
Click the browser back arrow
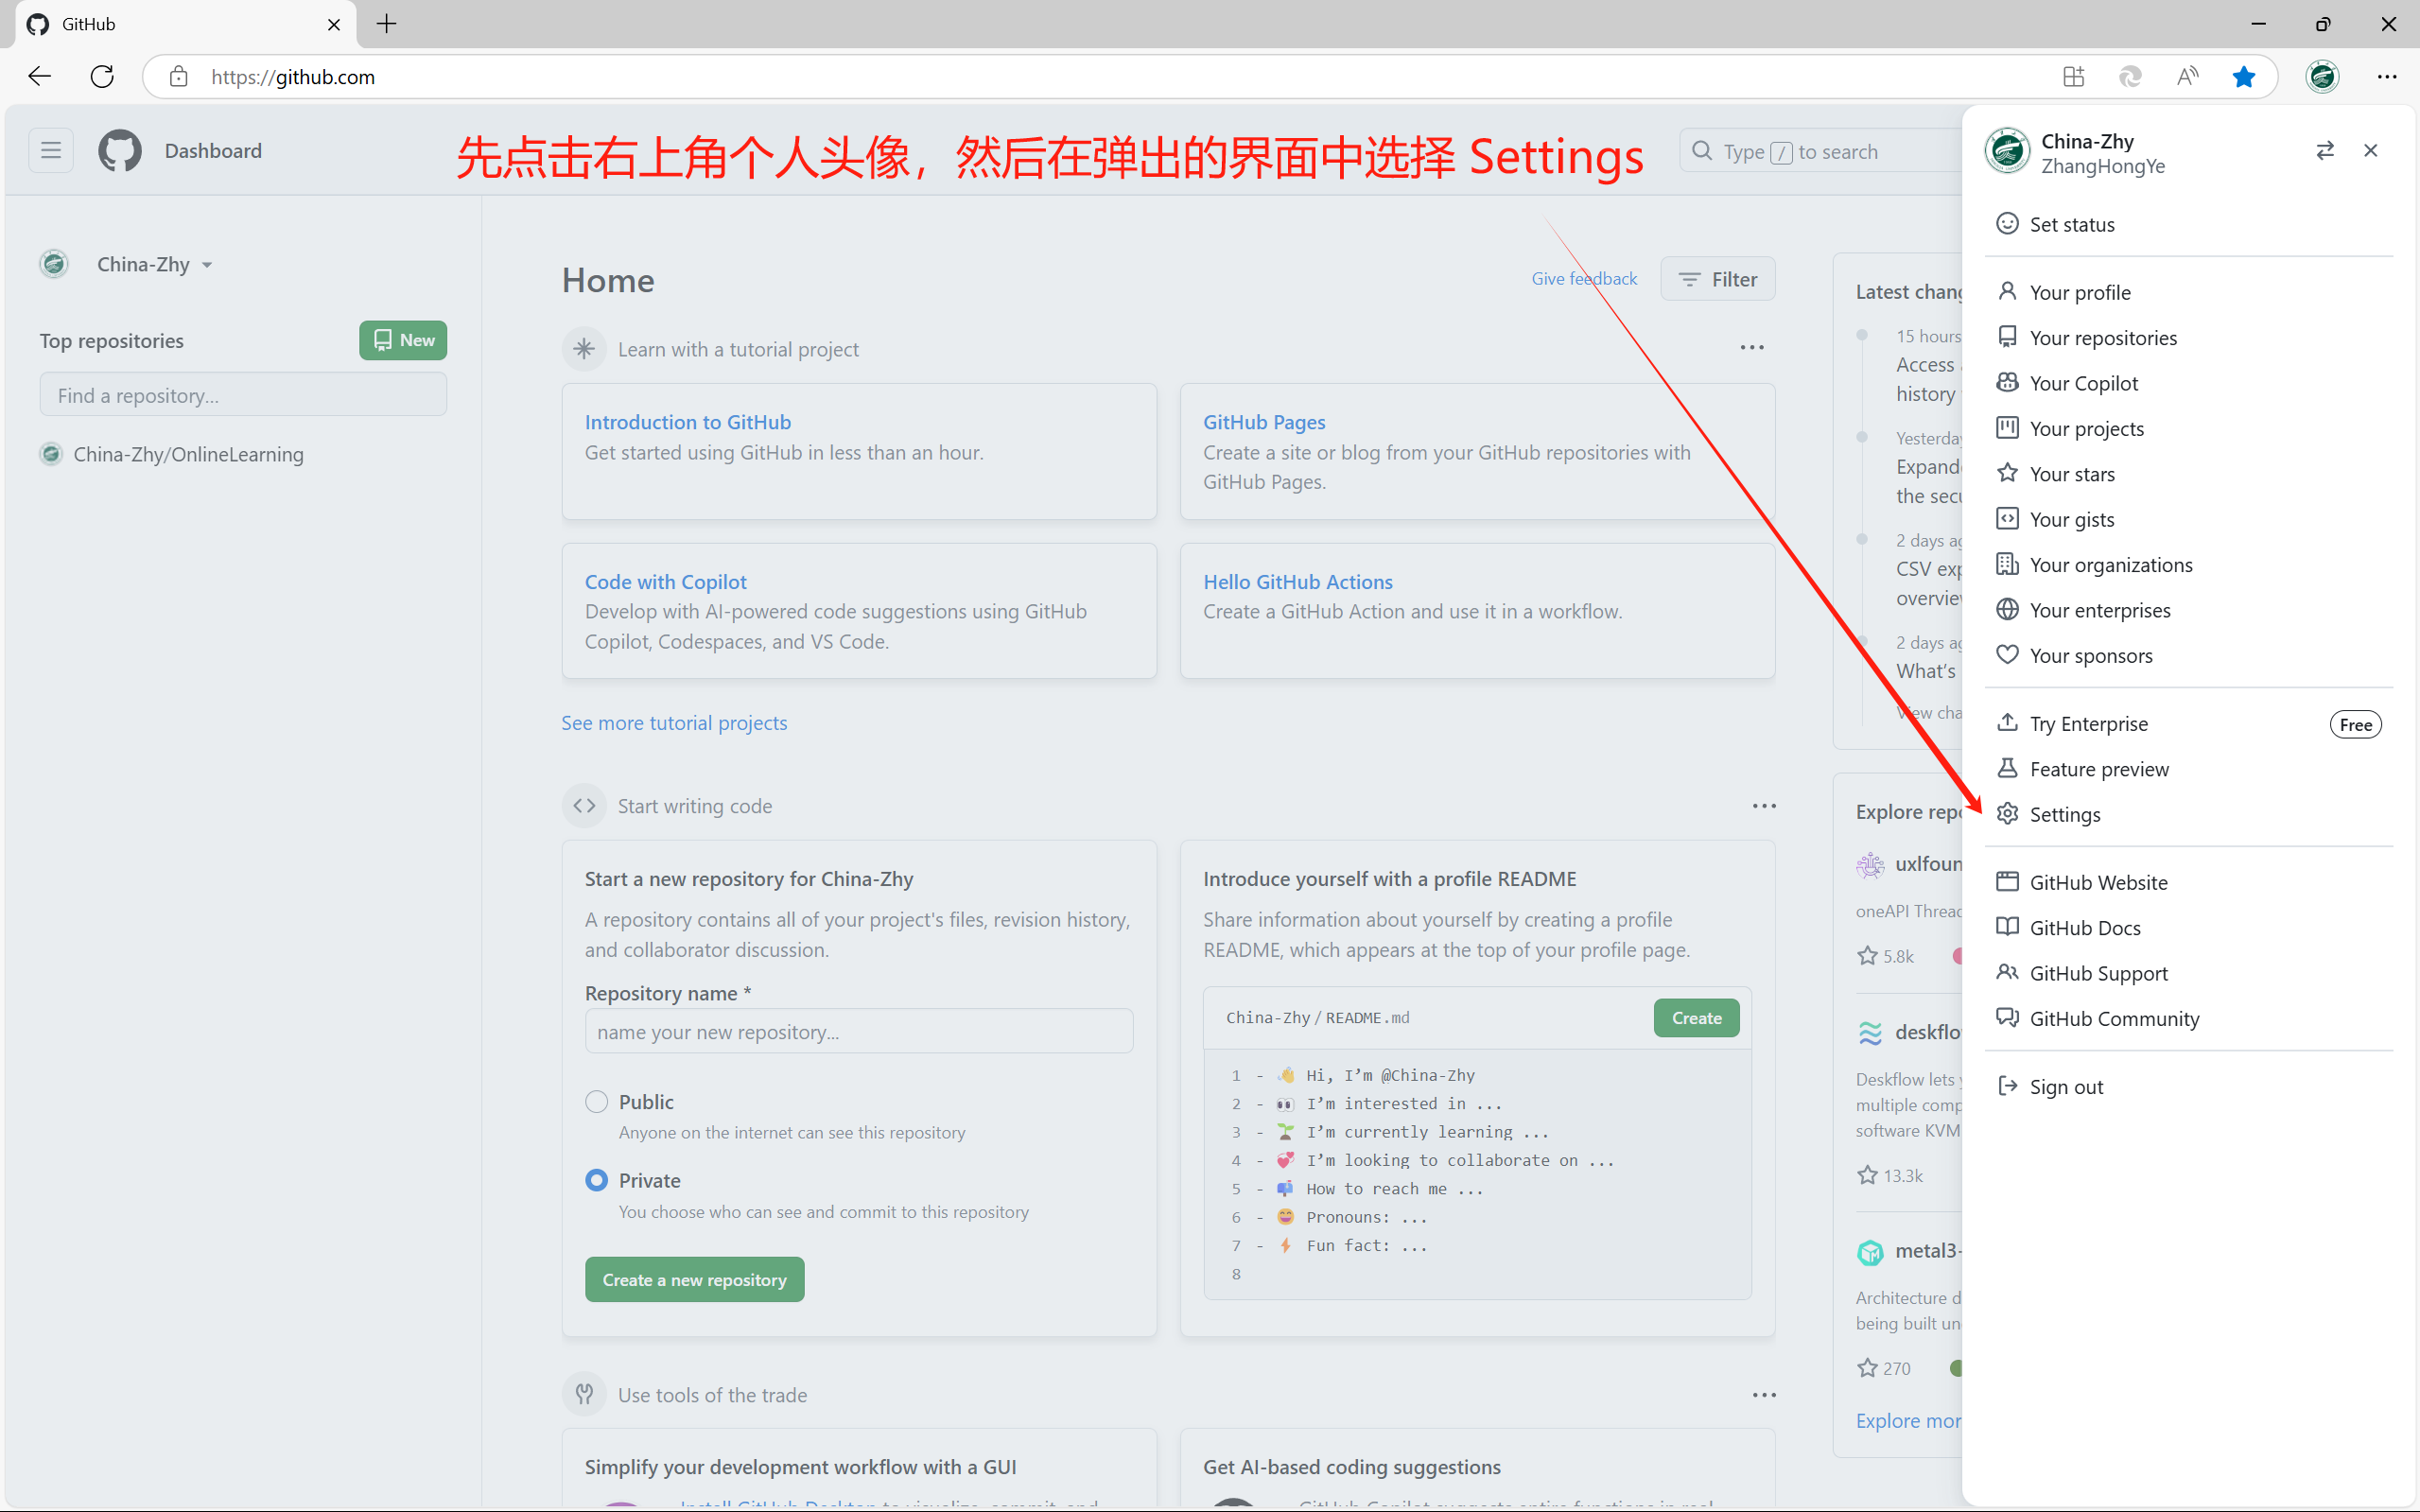click(39, 77)
